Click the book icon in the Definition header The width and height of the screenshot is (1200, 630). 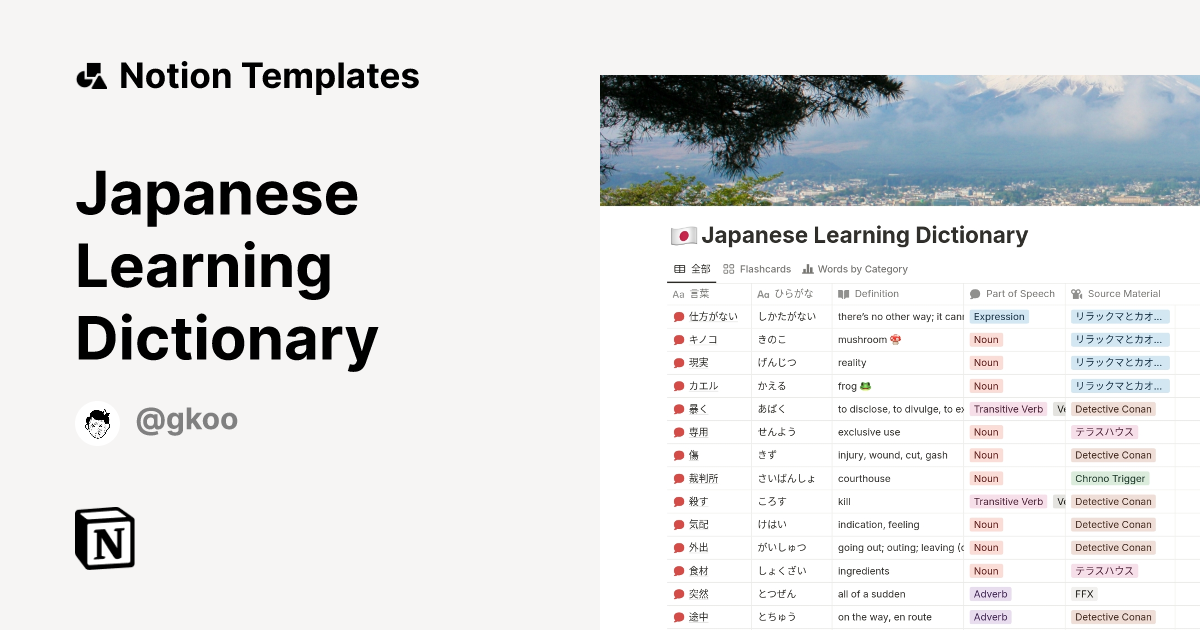845,293
